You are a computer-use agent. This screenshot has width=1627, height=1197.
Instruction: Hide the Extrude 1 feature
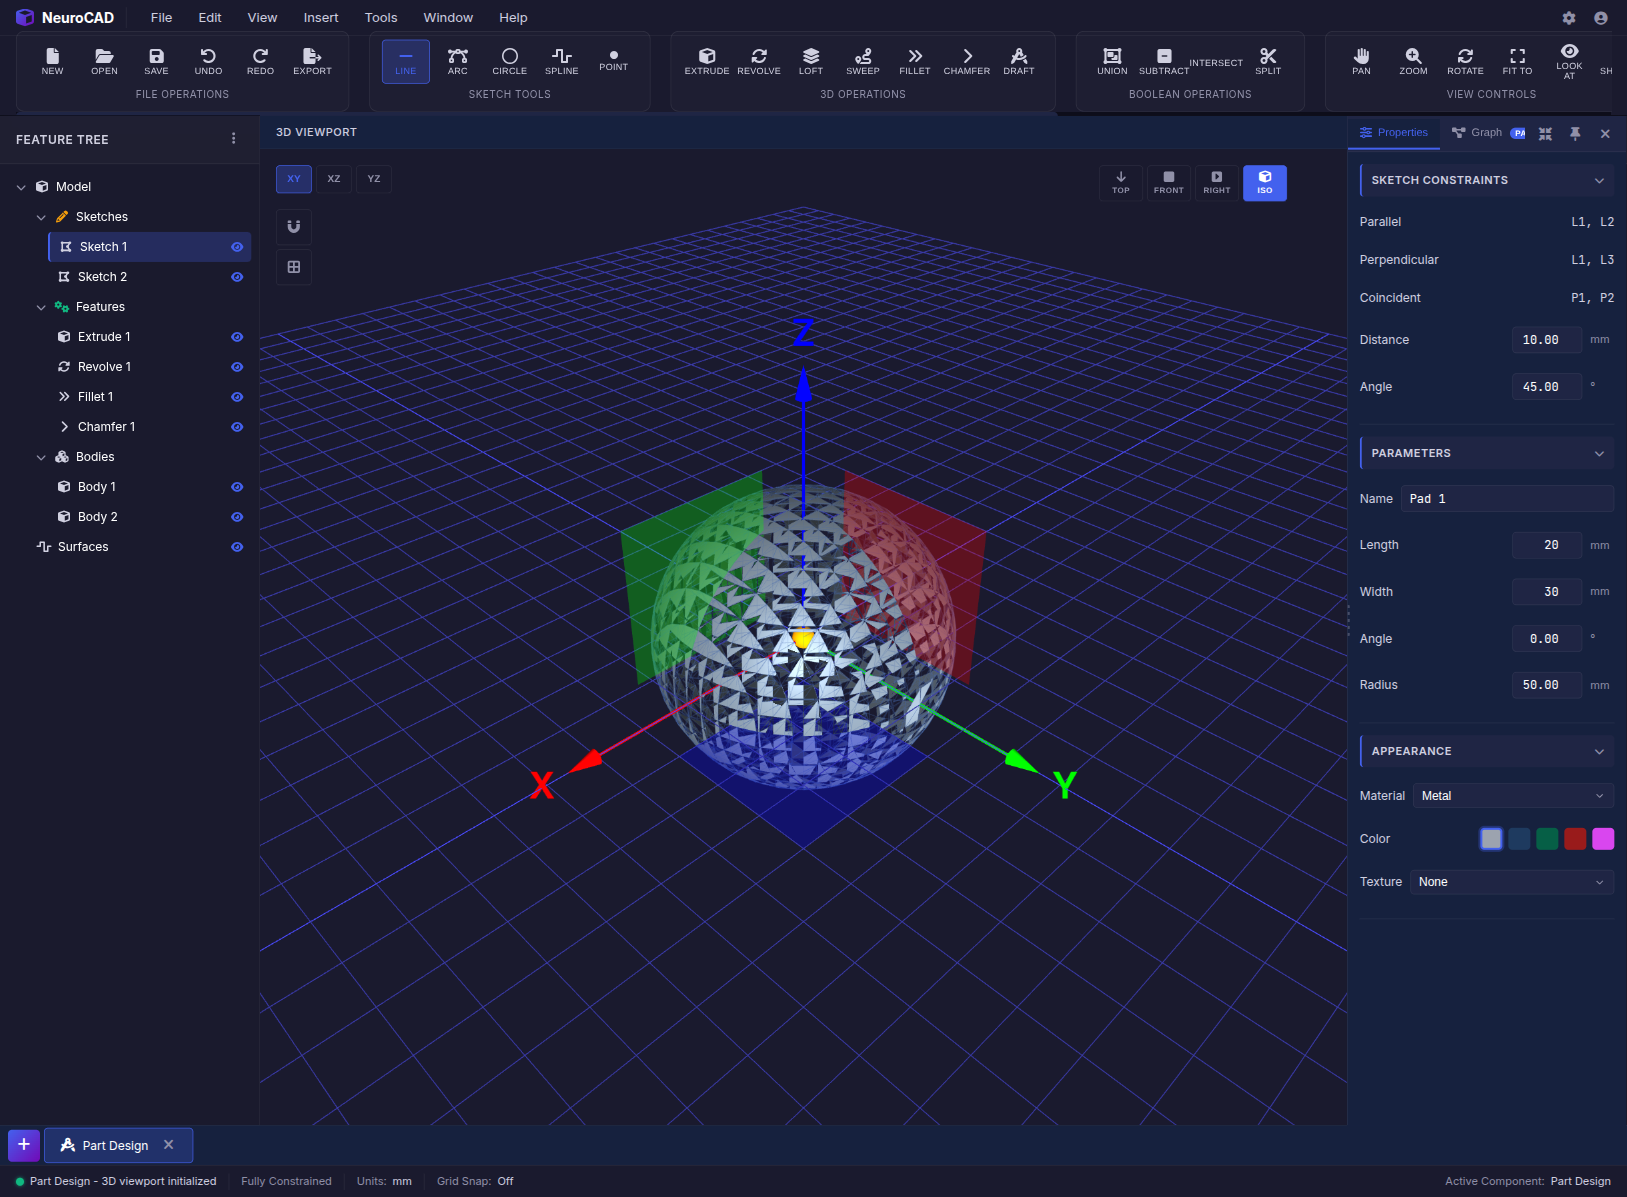point(237,337)
